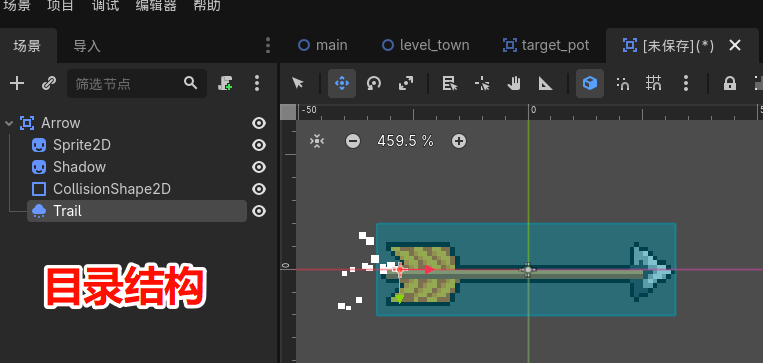Image resolution: width=763 pixels, height=363 pixels.
Task: Hide the Trail node
Action: (x=259, y=211)
